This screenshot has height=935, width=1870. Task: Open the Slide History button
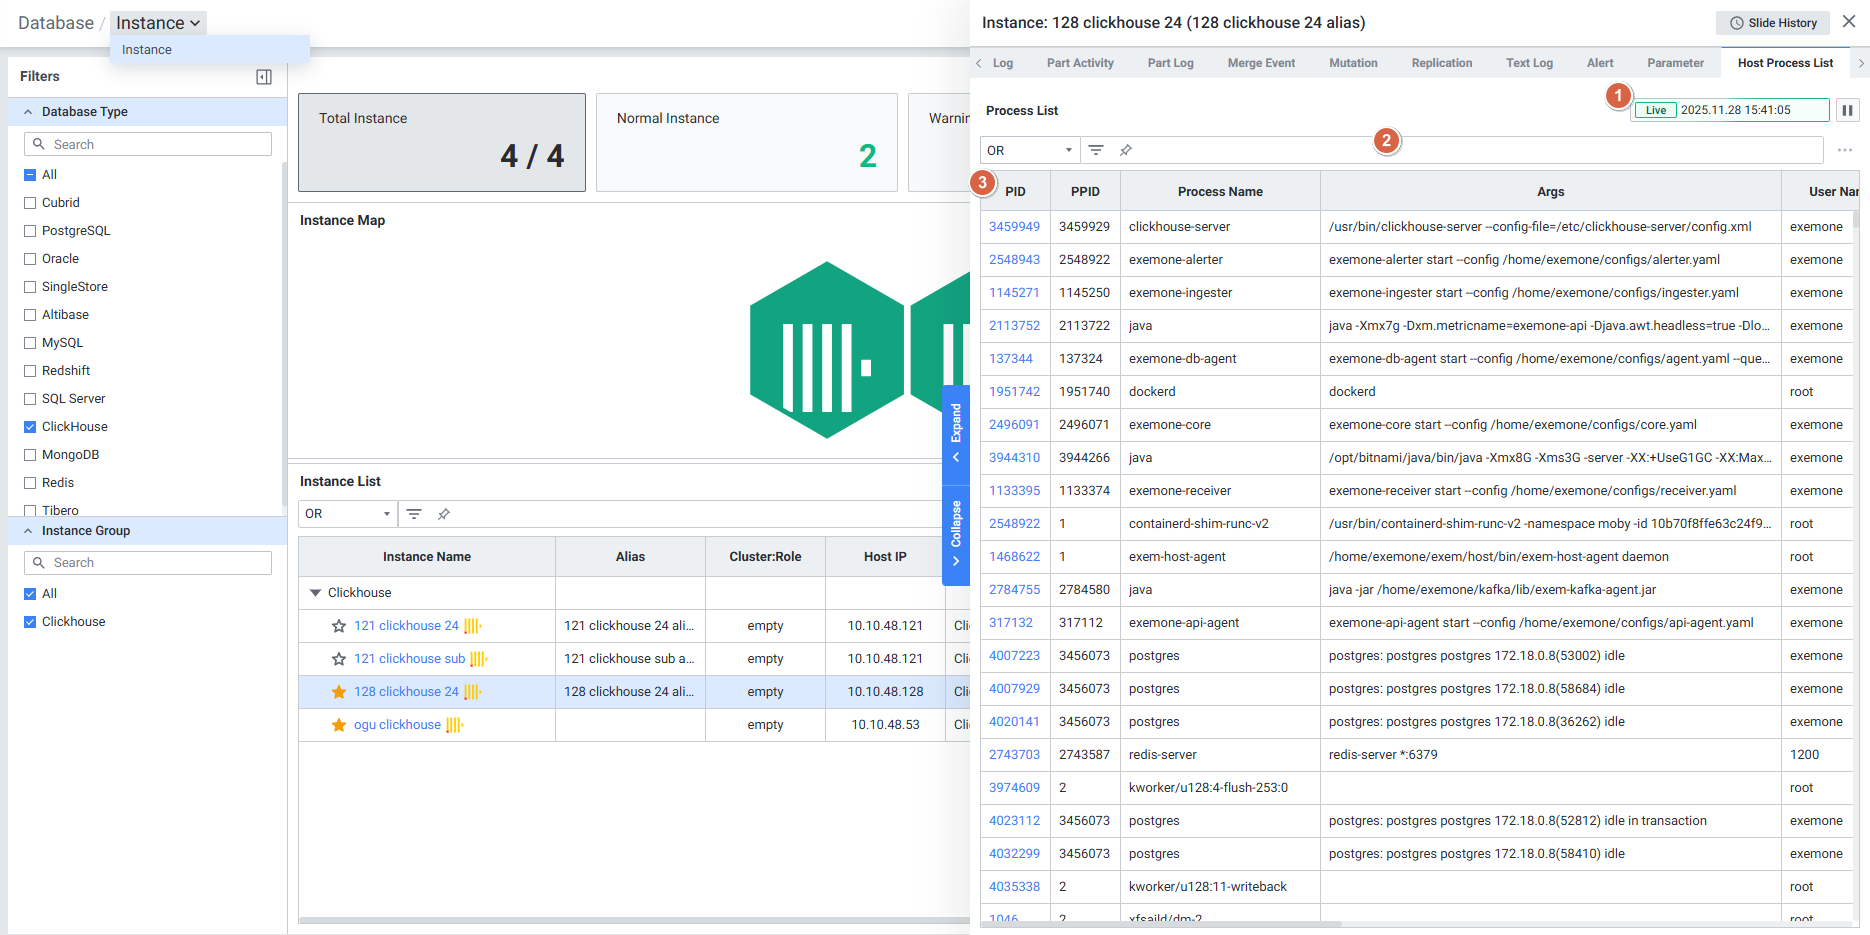point(1772,23)
